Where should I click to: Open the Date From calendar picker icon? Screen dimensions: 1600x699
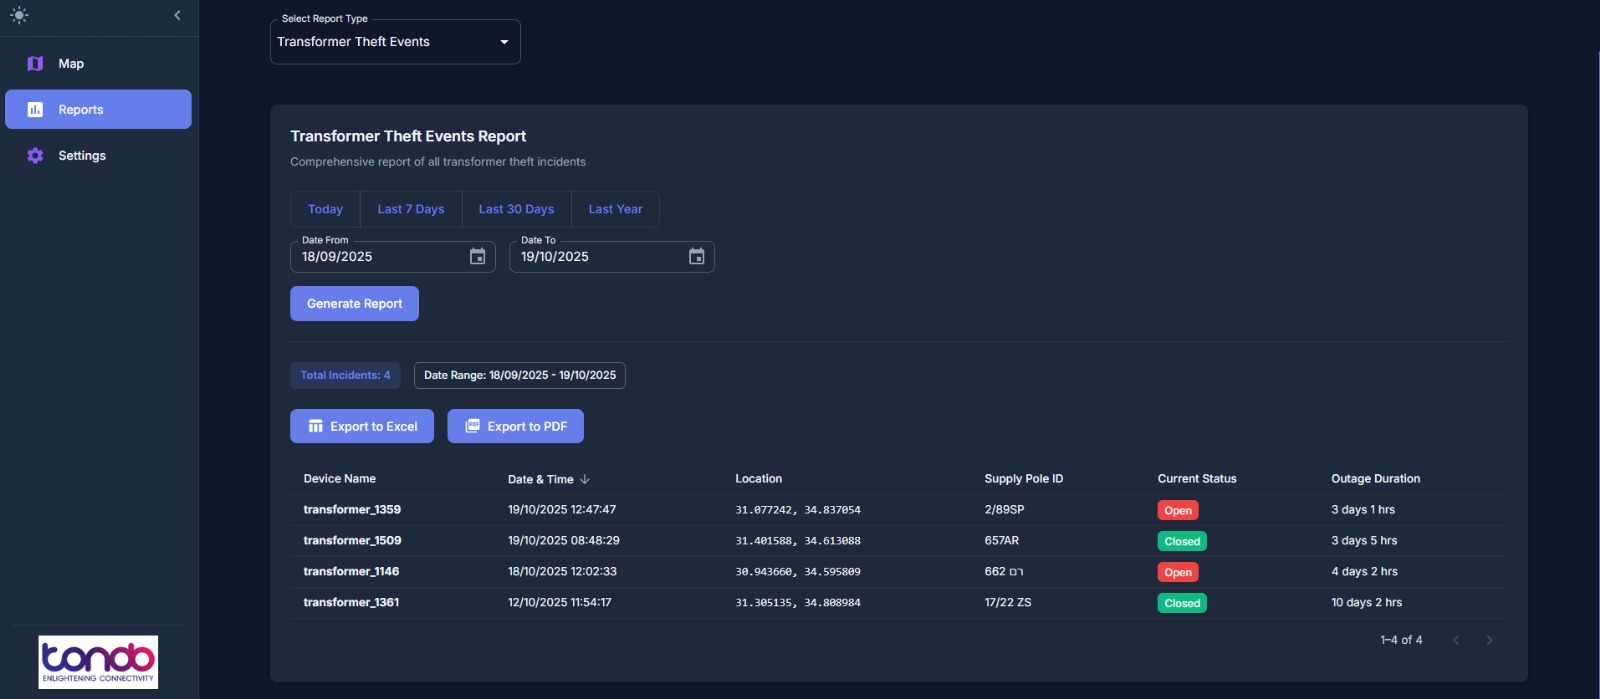[x=478, y=257]
